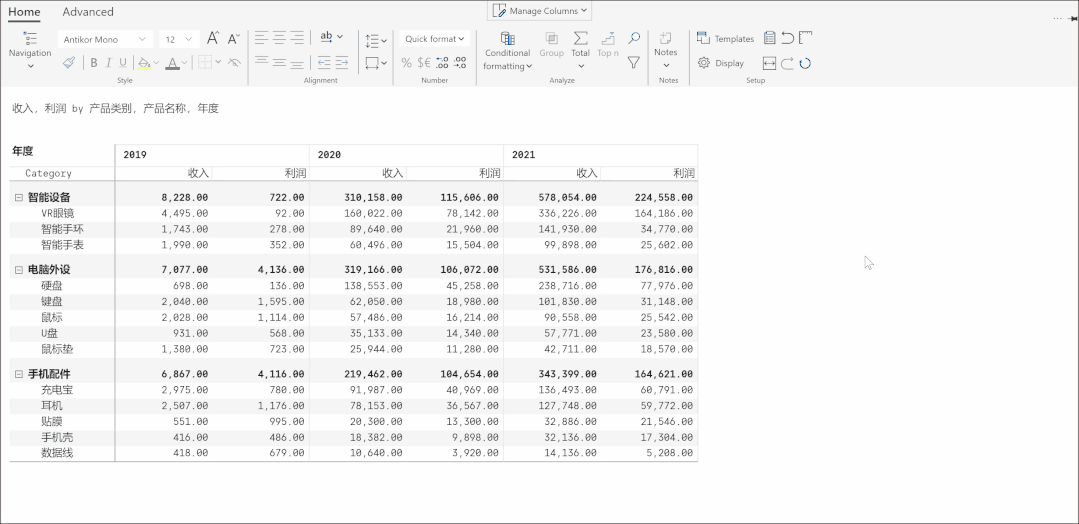Open the Antikor Mono font dropdown
The height and width of the screenshot is (524, 1079).
pyautogui.click(x=104, y=39)
